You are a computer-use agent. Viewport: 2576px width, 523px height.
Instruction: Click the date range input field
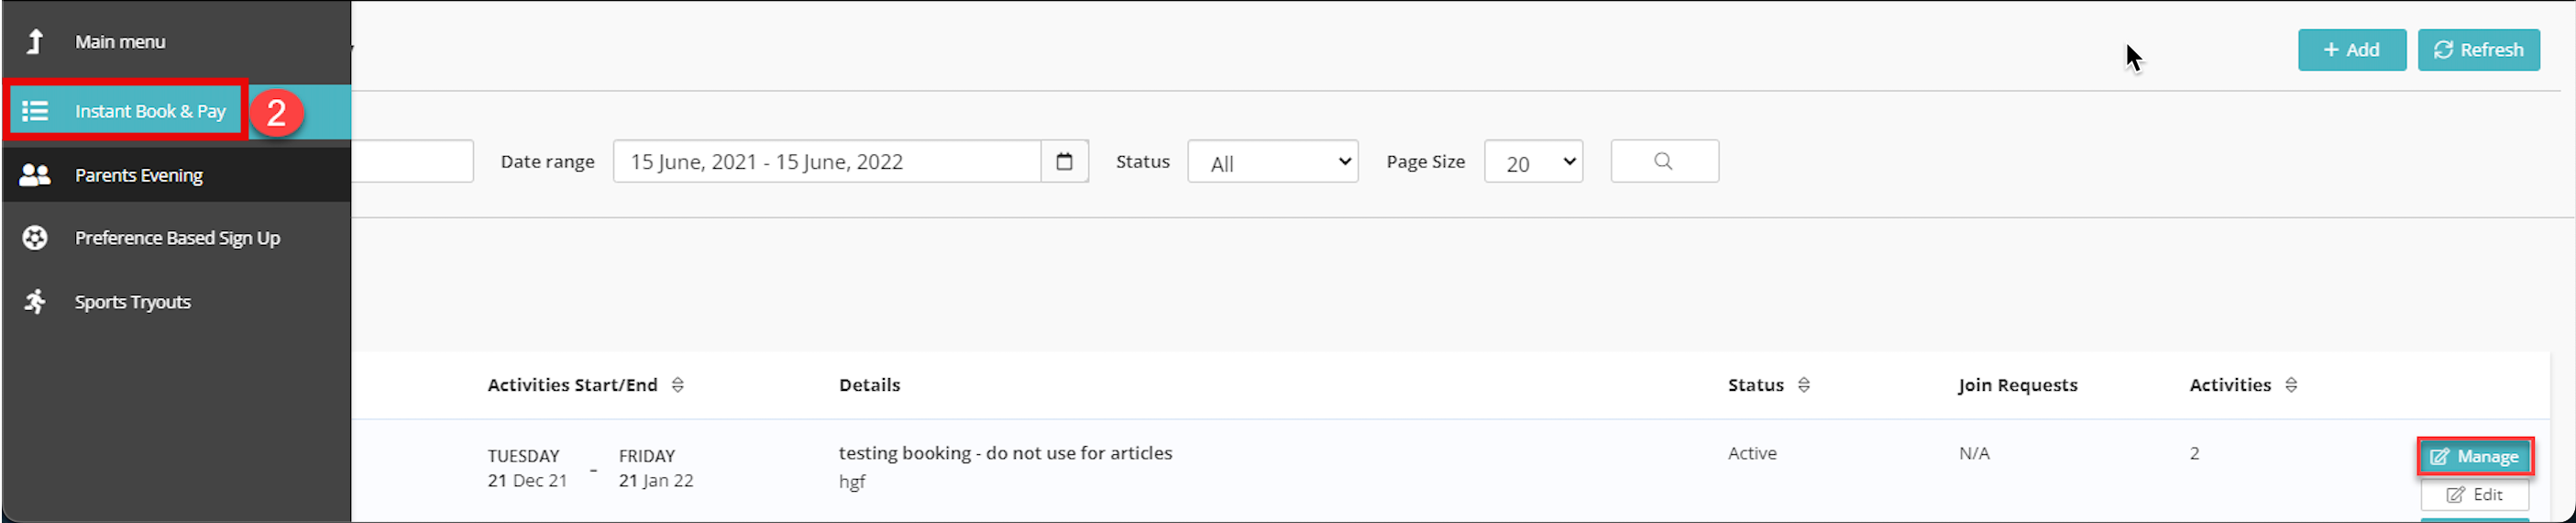[x=827, y=162]
